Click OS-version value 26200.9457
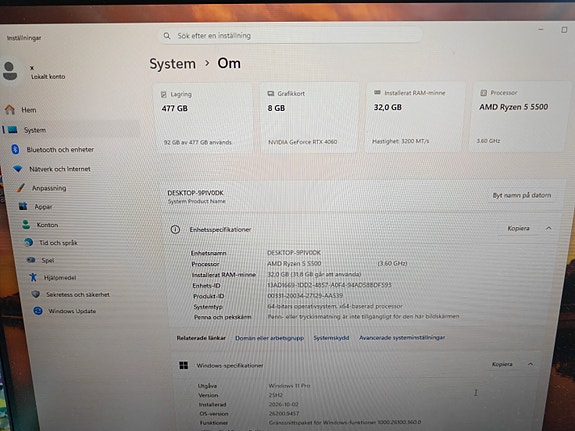This screenshot has height=431, width=575. [284, 413]
